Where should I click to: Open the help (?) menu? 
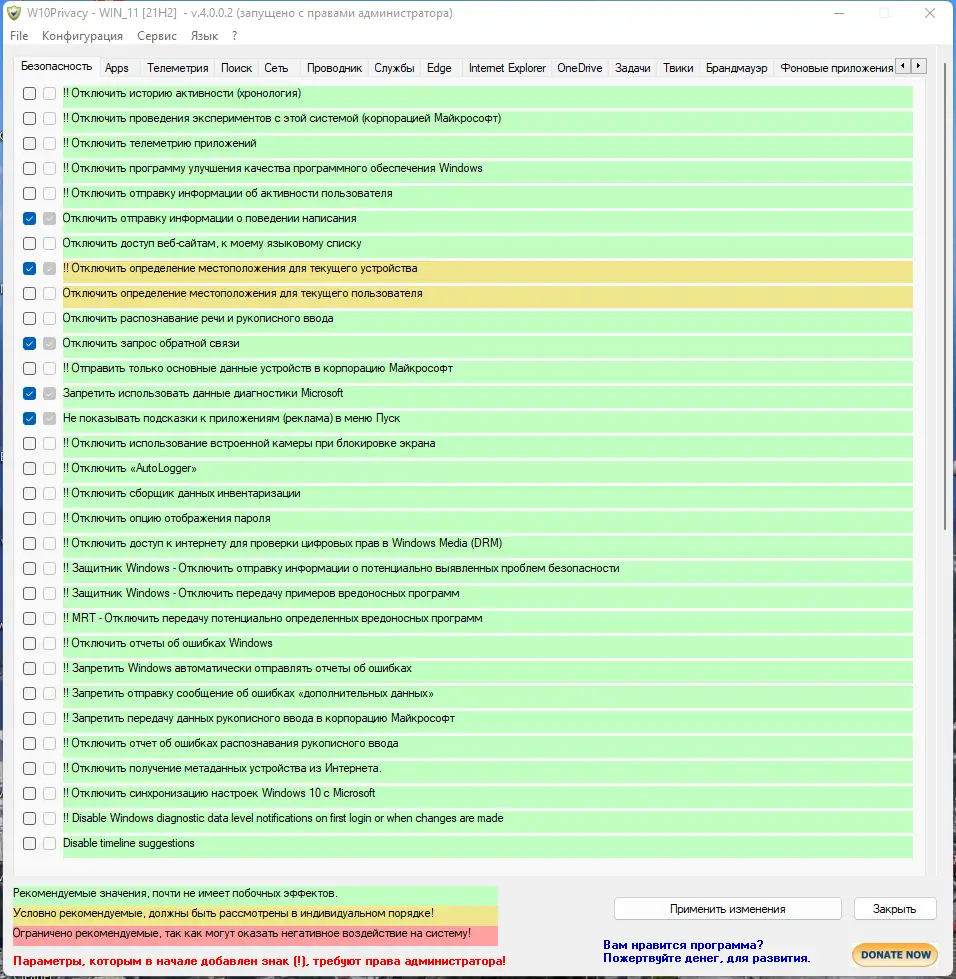click(x=233, y=35)
